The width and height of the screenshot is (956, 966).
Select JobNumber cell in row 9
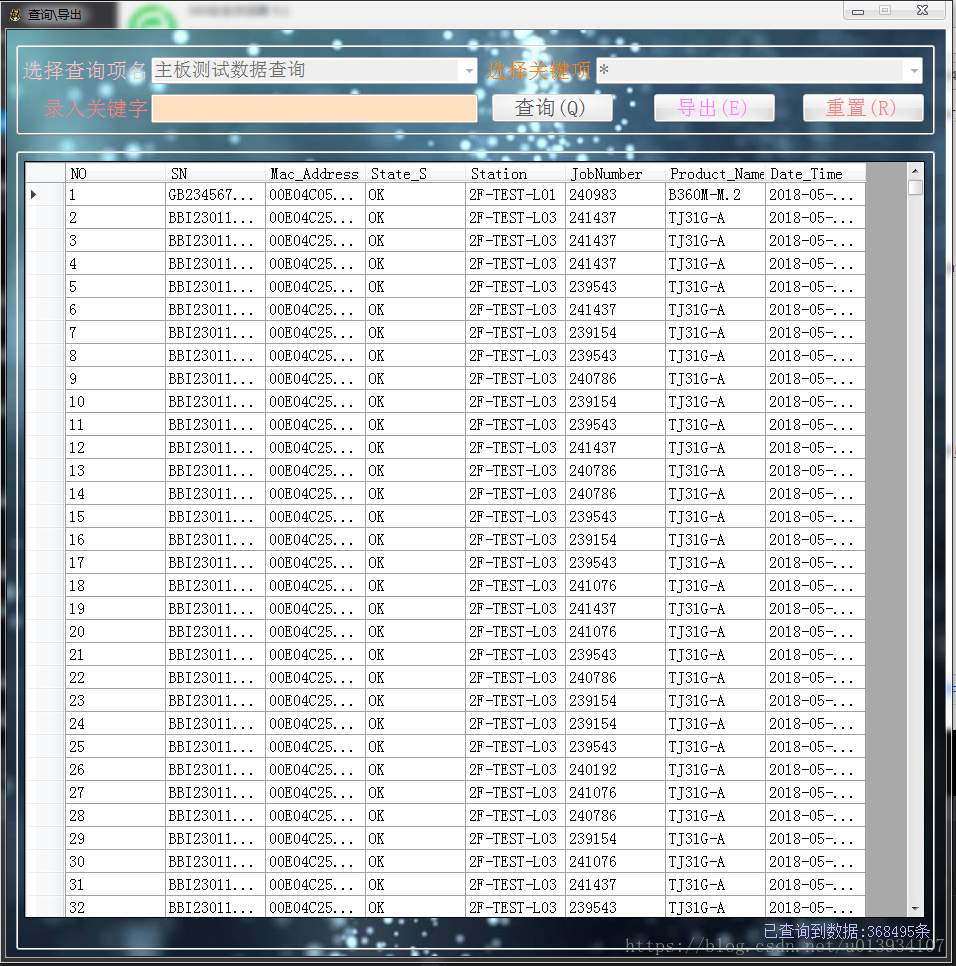(615, 379)
